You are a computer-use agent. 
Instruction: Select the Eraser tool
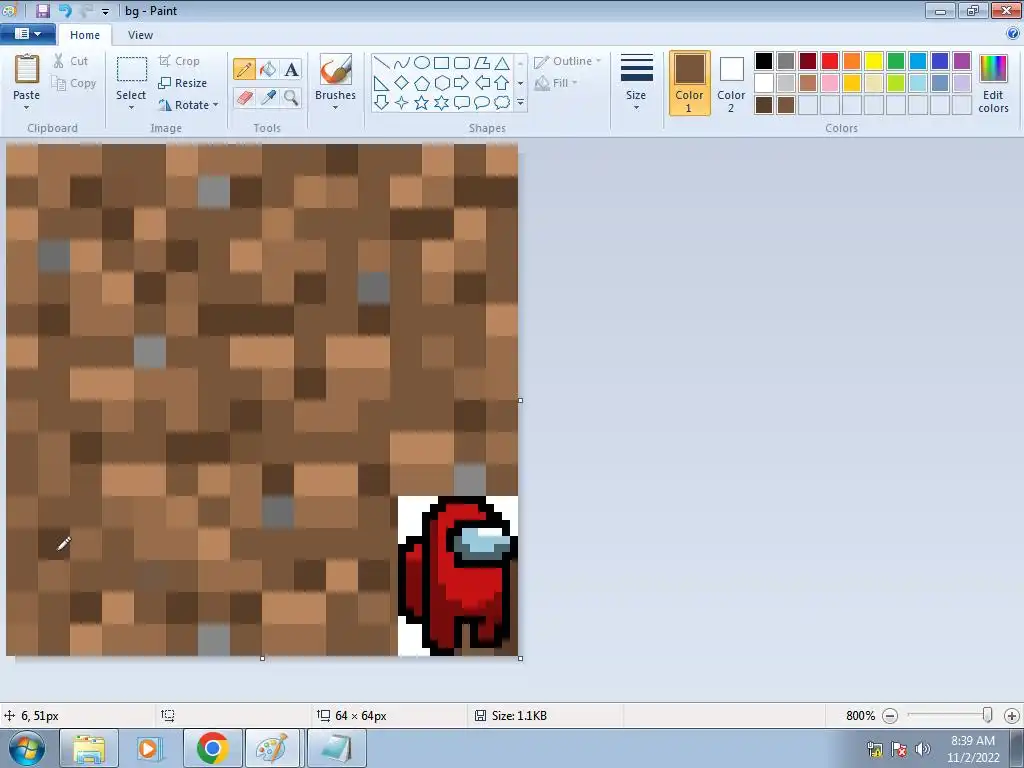pos(244,97)
